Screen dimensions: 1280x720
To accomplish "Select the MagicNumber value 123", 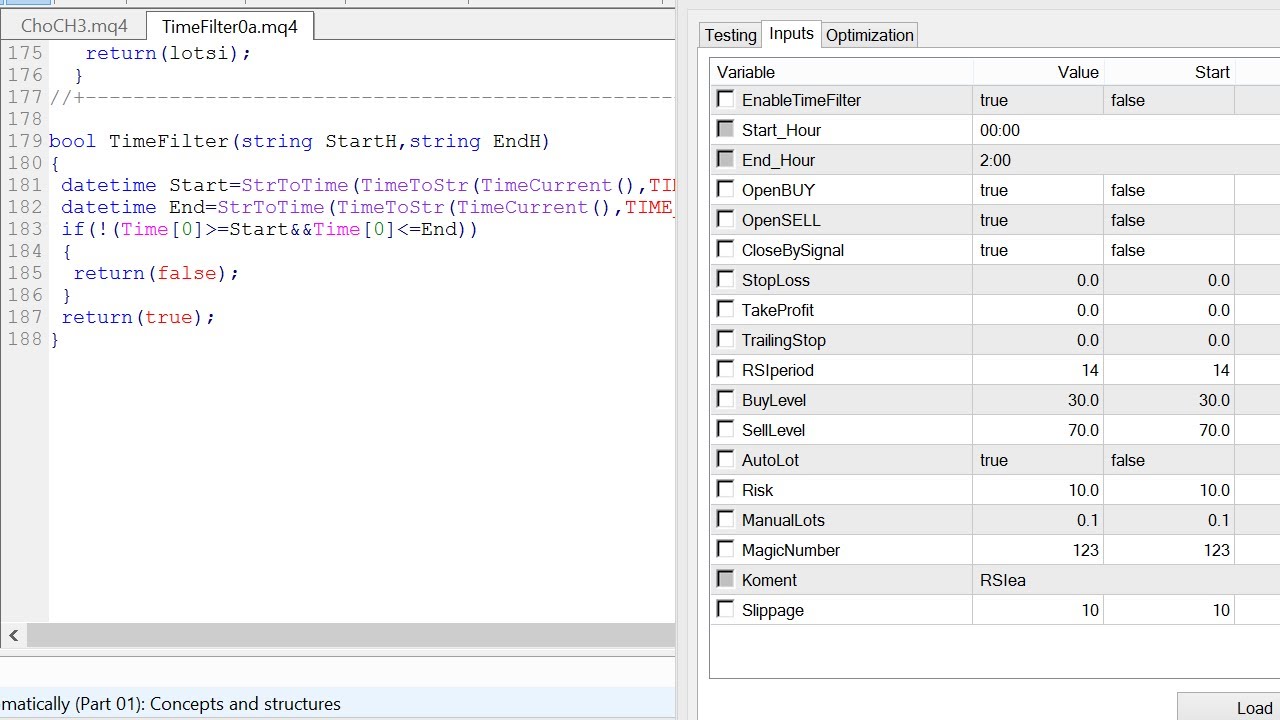I will [x=1038, y=550].
